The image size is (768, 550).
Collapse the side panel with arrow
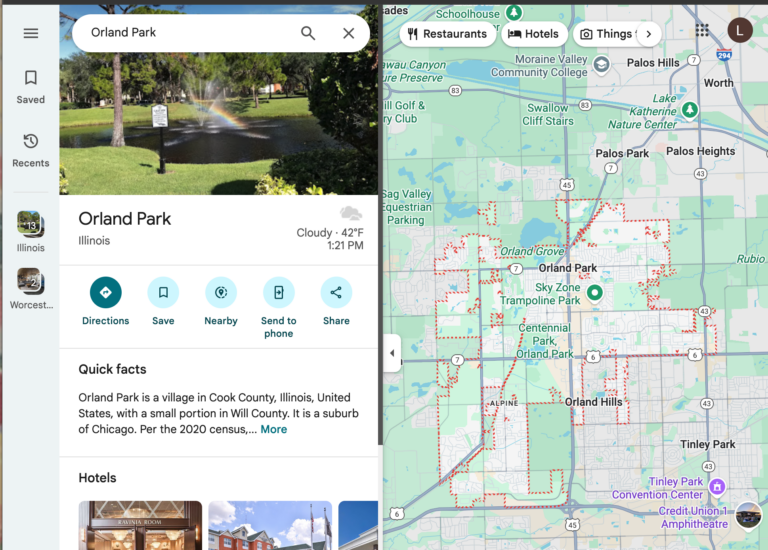tap(391, 353)
